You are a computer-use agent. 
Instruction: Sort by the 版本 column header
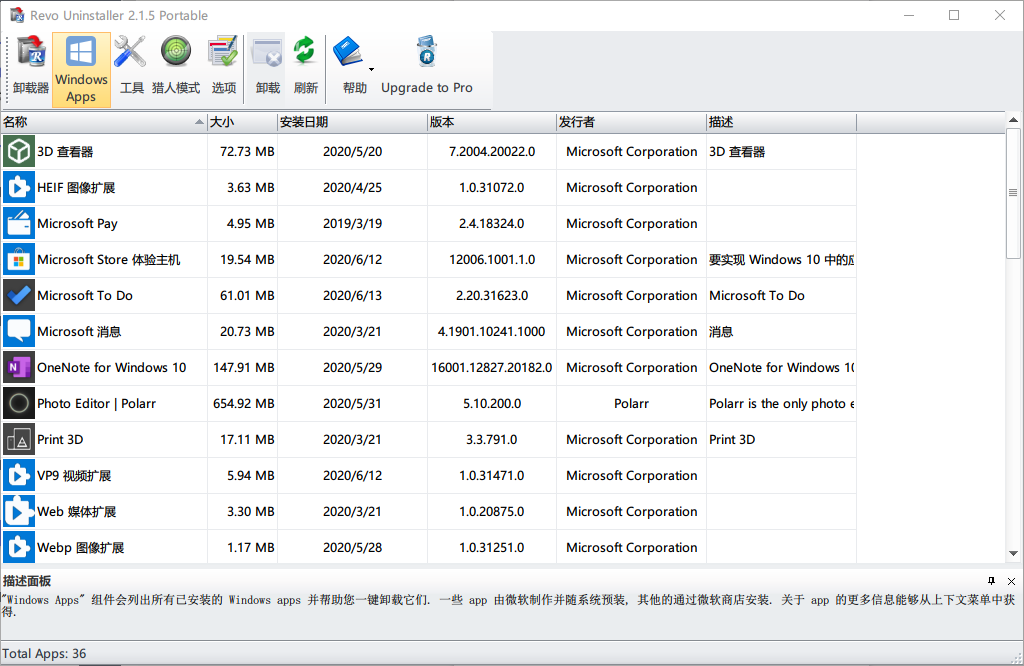coord(492,122)
